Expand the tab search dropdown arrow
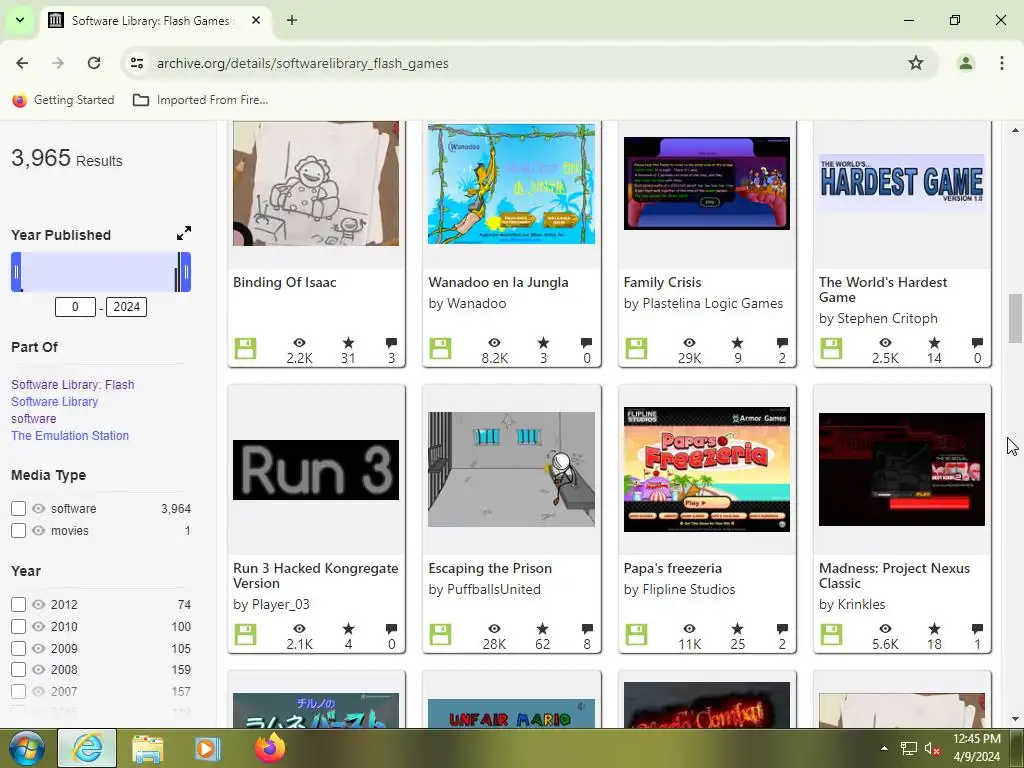 [20, 20]
